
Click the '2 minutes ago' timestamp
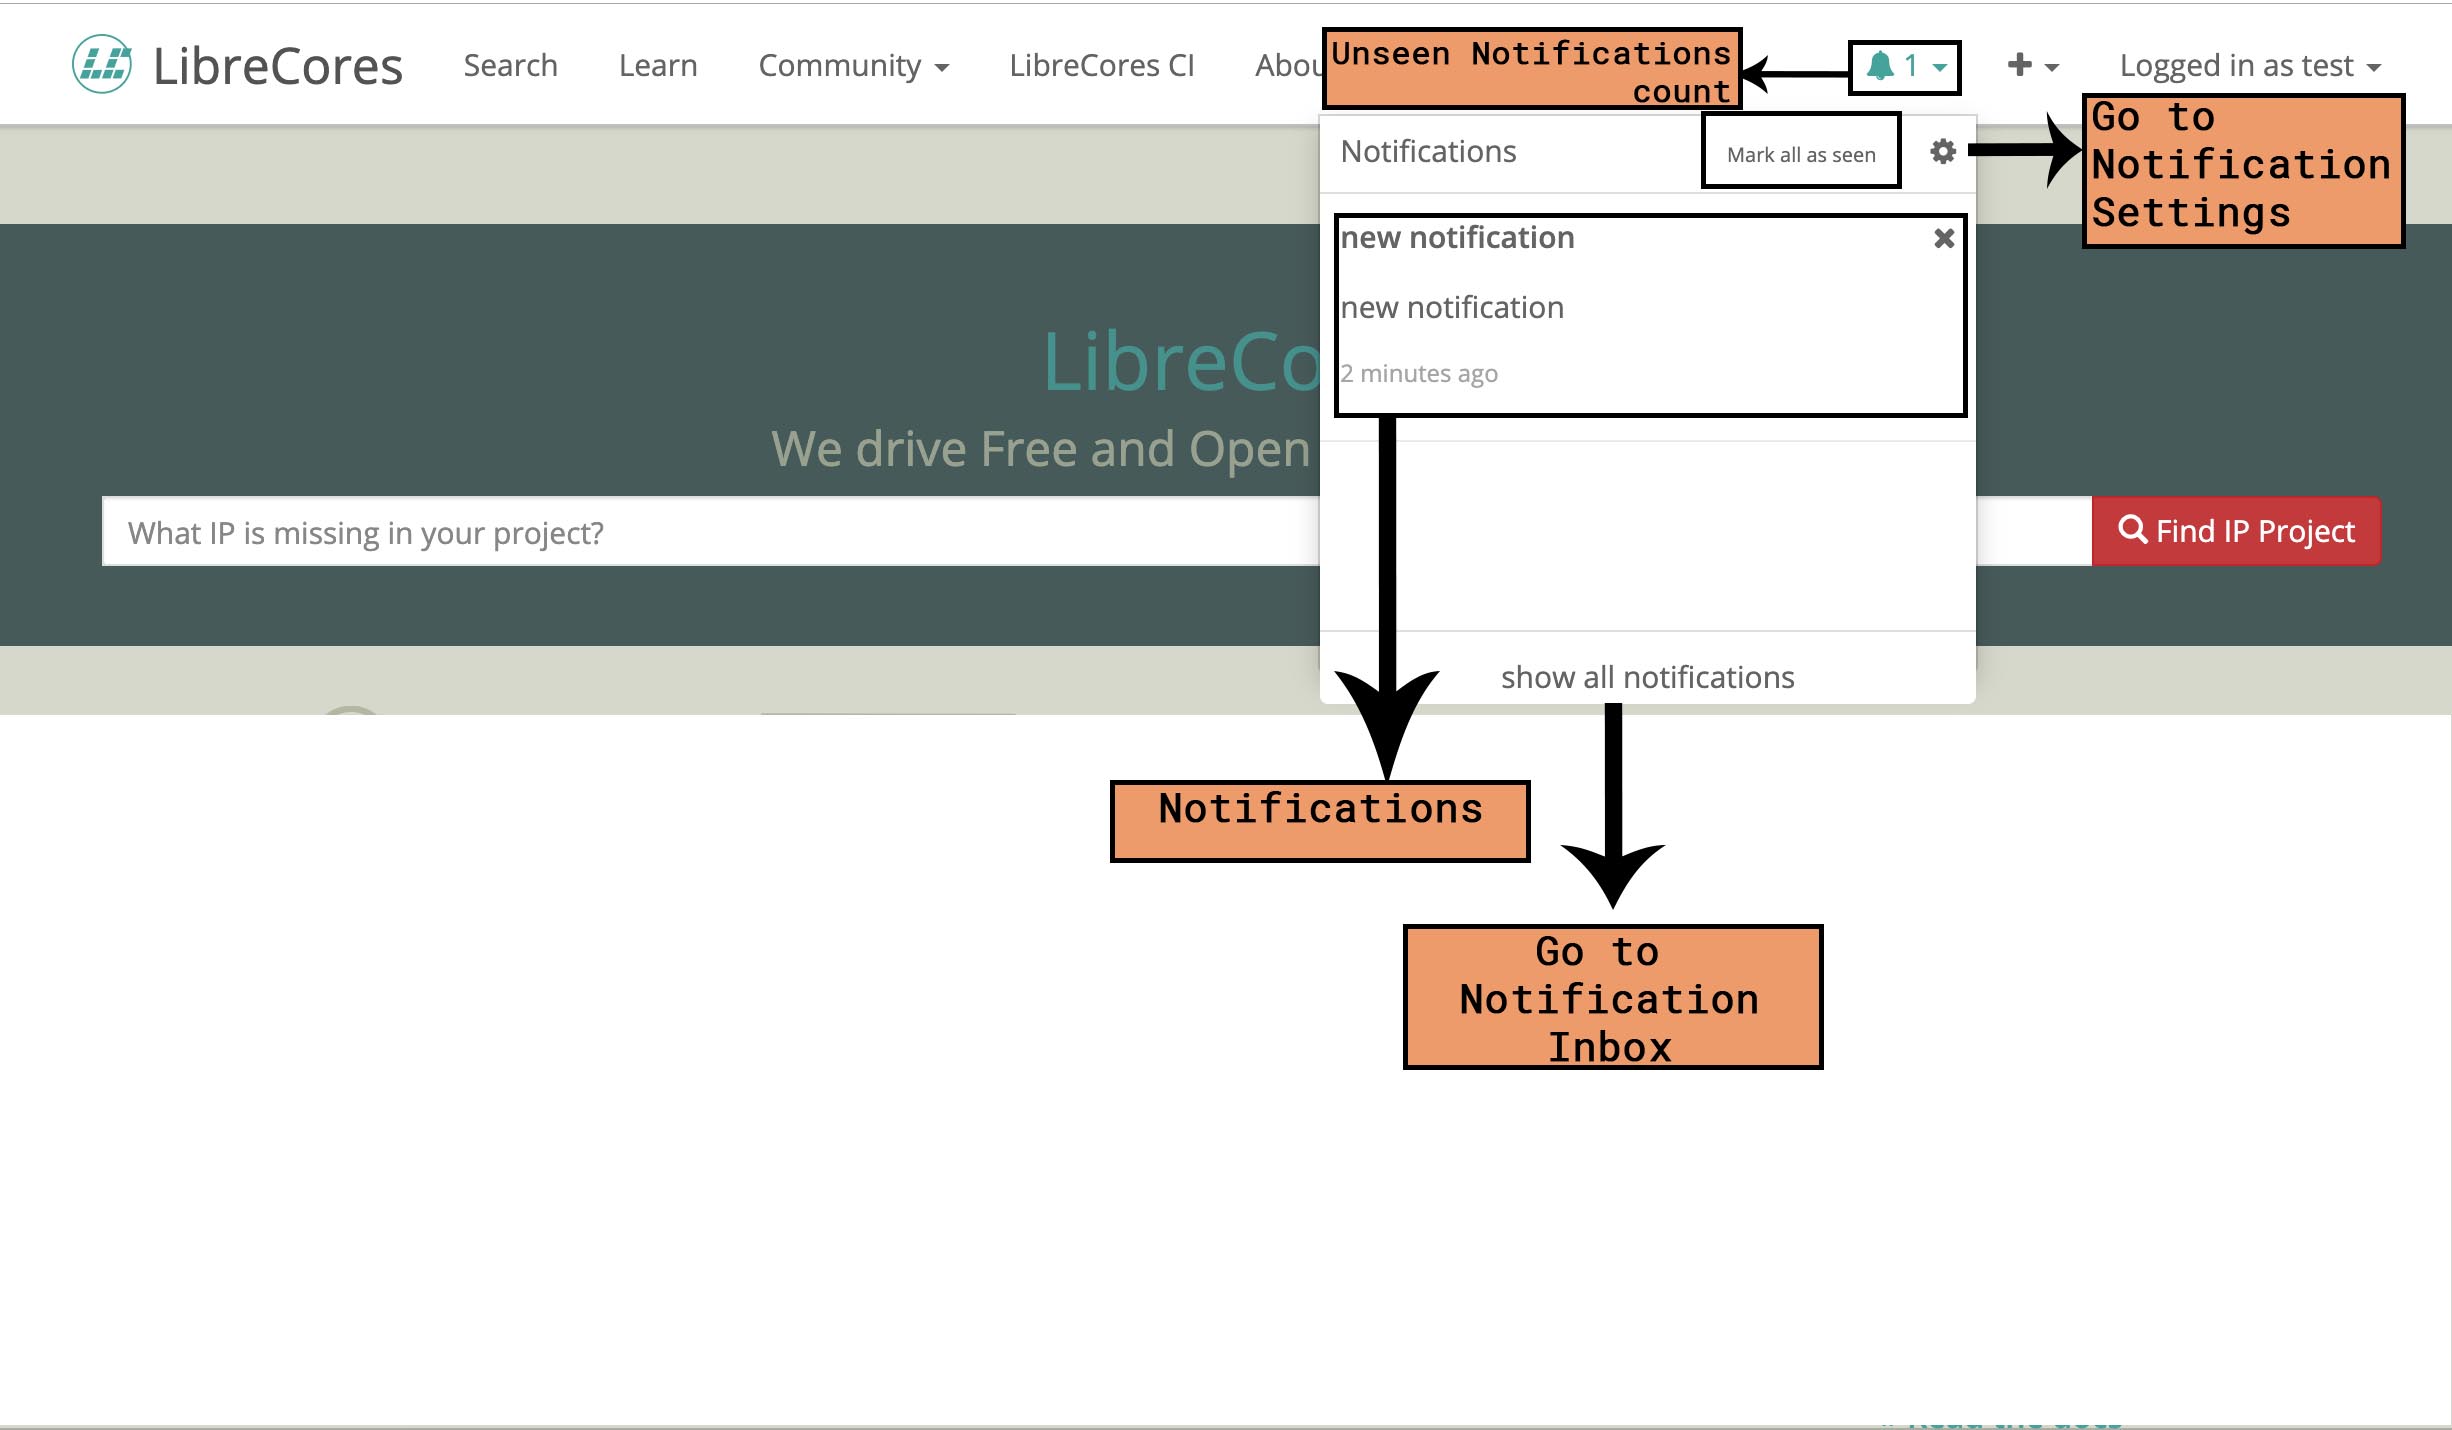[1419, 374]
